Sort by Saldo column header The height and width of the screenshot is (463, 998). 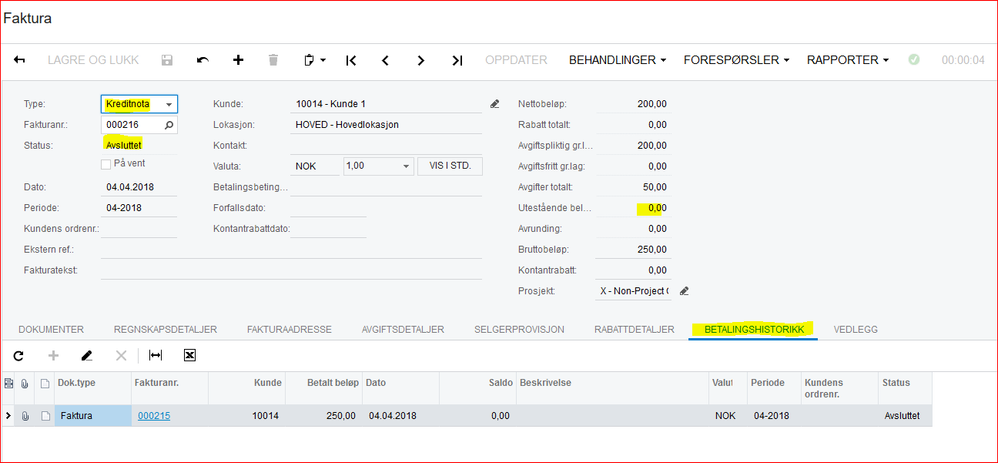coord(477,388)
